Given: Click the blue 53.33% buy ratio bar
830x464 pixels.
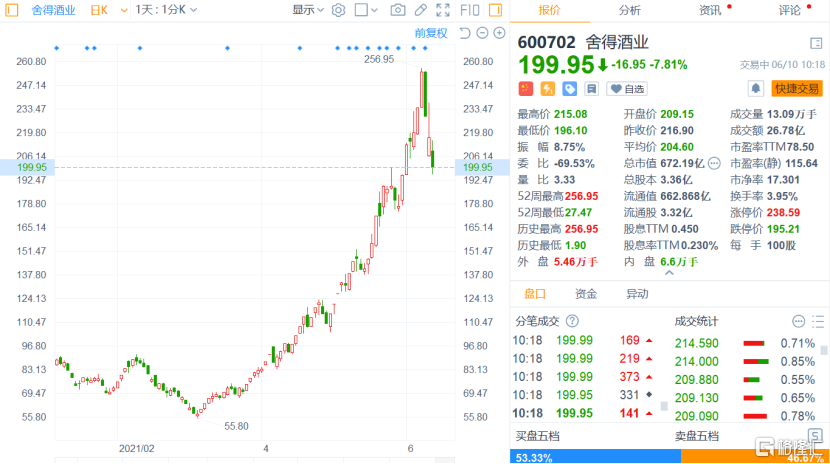Looking at the screenshot, I should (596, 457).
